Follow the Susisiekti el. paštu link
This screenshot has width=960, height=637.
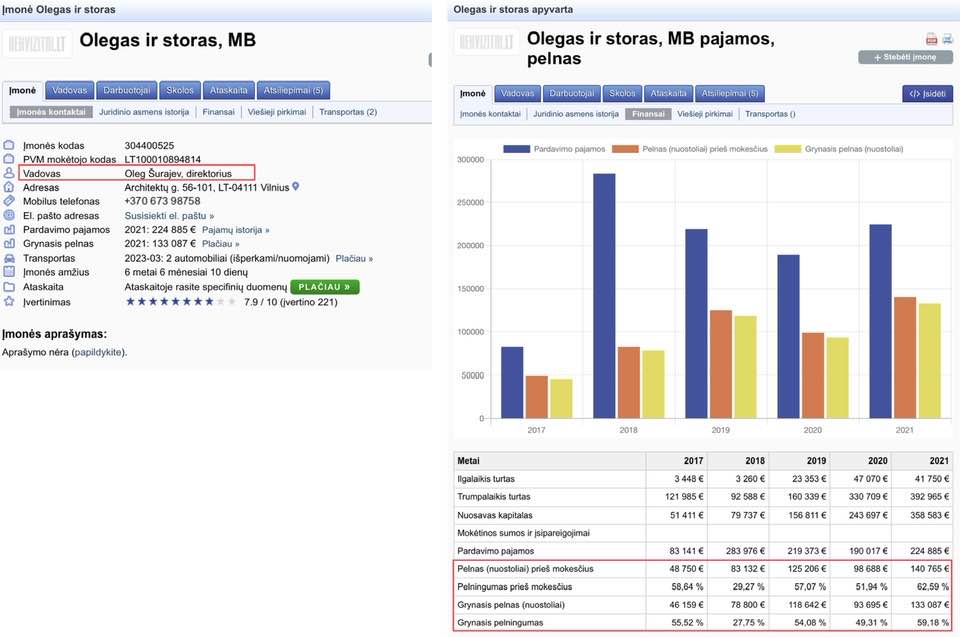pyautogui.click(x=170, y=216)
